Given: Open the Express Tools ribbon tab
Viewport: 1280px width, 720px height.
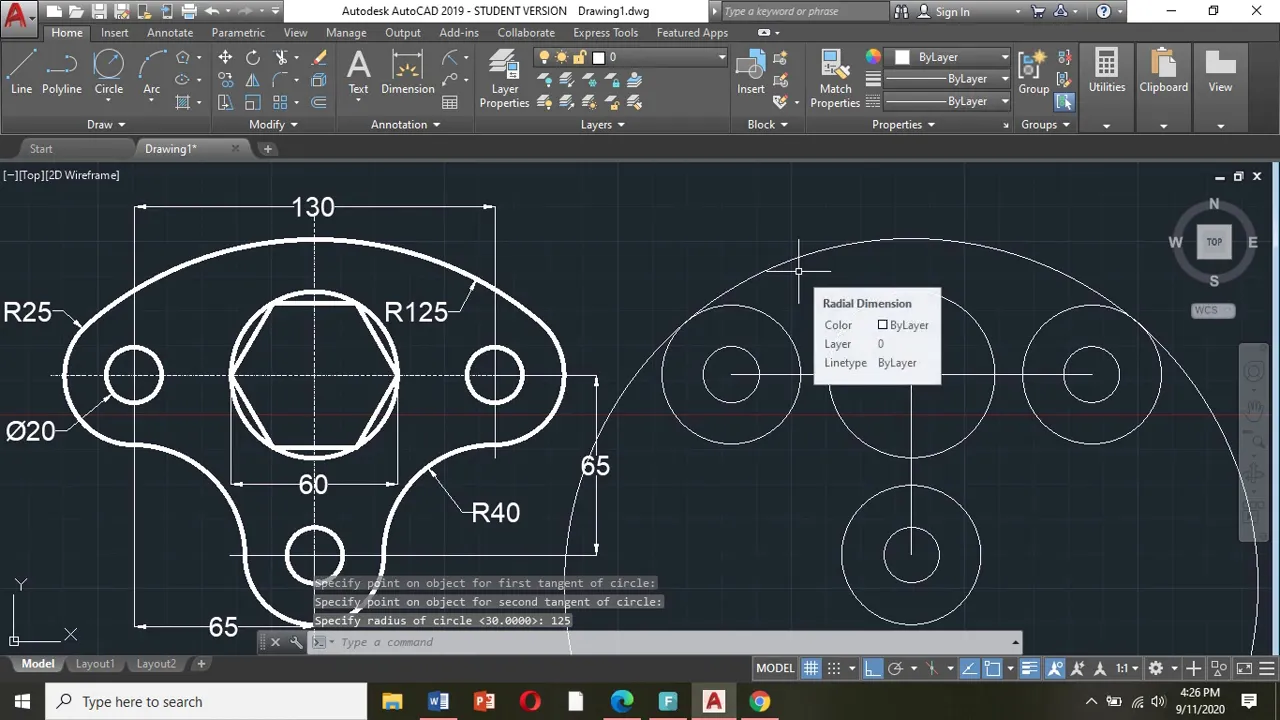Looking at the screenshot, I should click(x=605, y=33).
